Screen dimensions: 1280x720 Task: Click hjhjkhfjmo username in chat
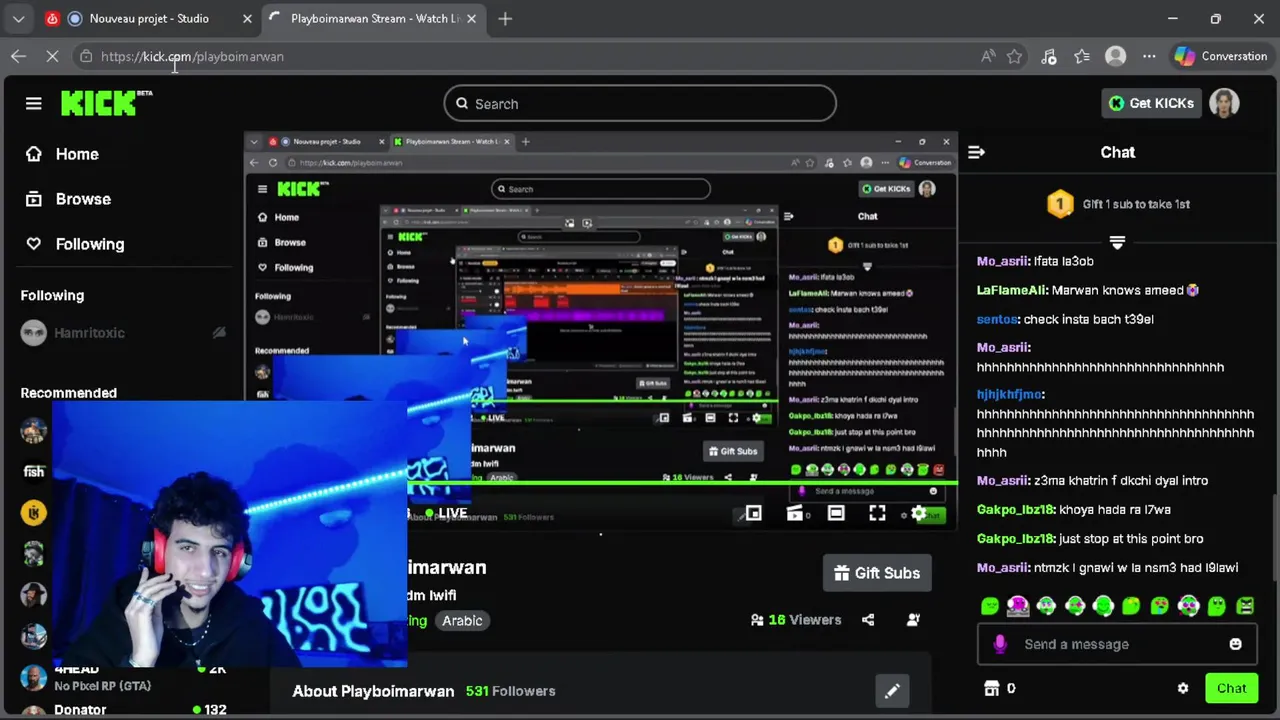[x=1011, y=394]
